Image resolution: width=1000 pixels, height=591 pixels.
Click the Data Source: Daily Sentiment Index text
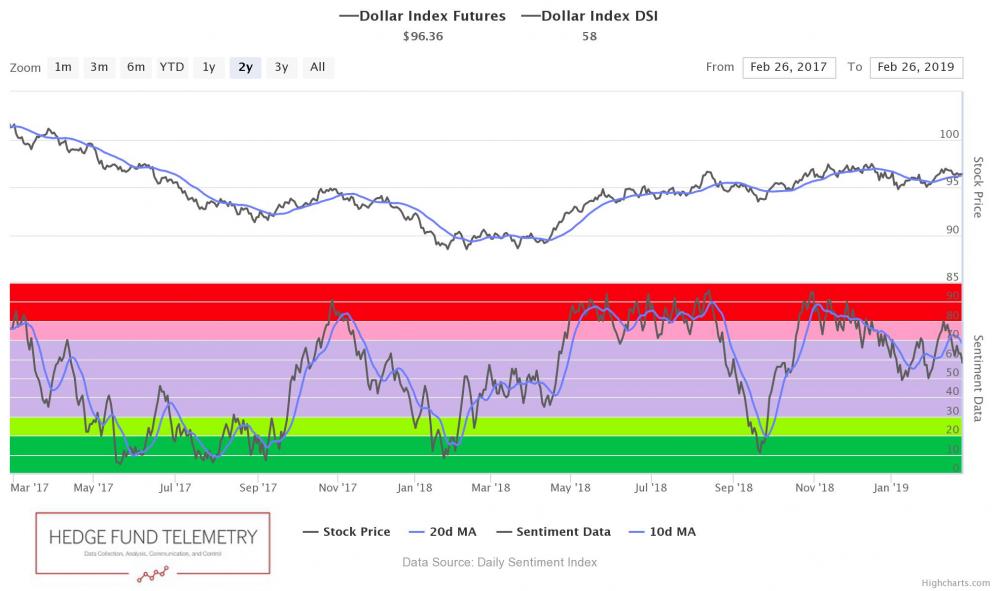click(x=499, y=562)
